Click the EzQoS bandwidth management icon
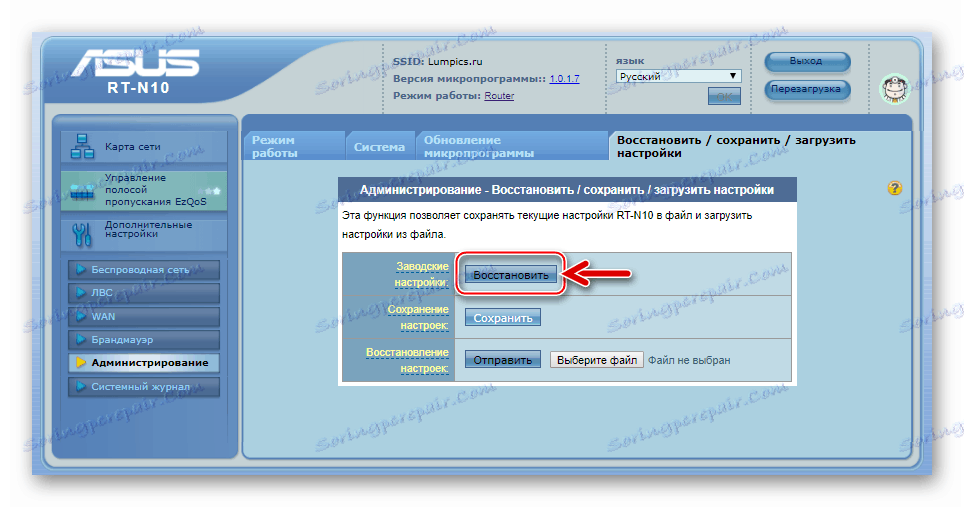Image resolution: width=964 pixels, height=507 pixels. click(x=82, y=192)
